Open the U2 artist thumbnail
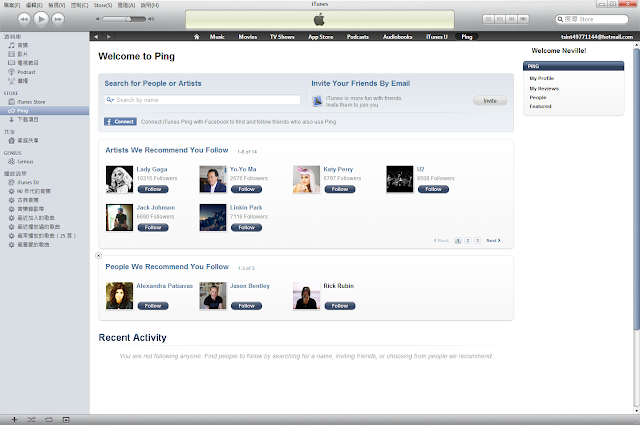This screenshot has width=640, height=425. (400, 179)
